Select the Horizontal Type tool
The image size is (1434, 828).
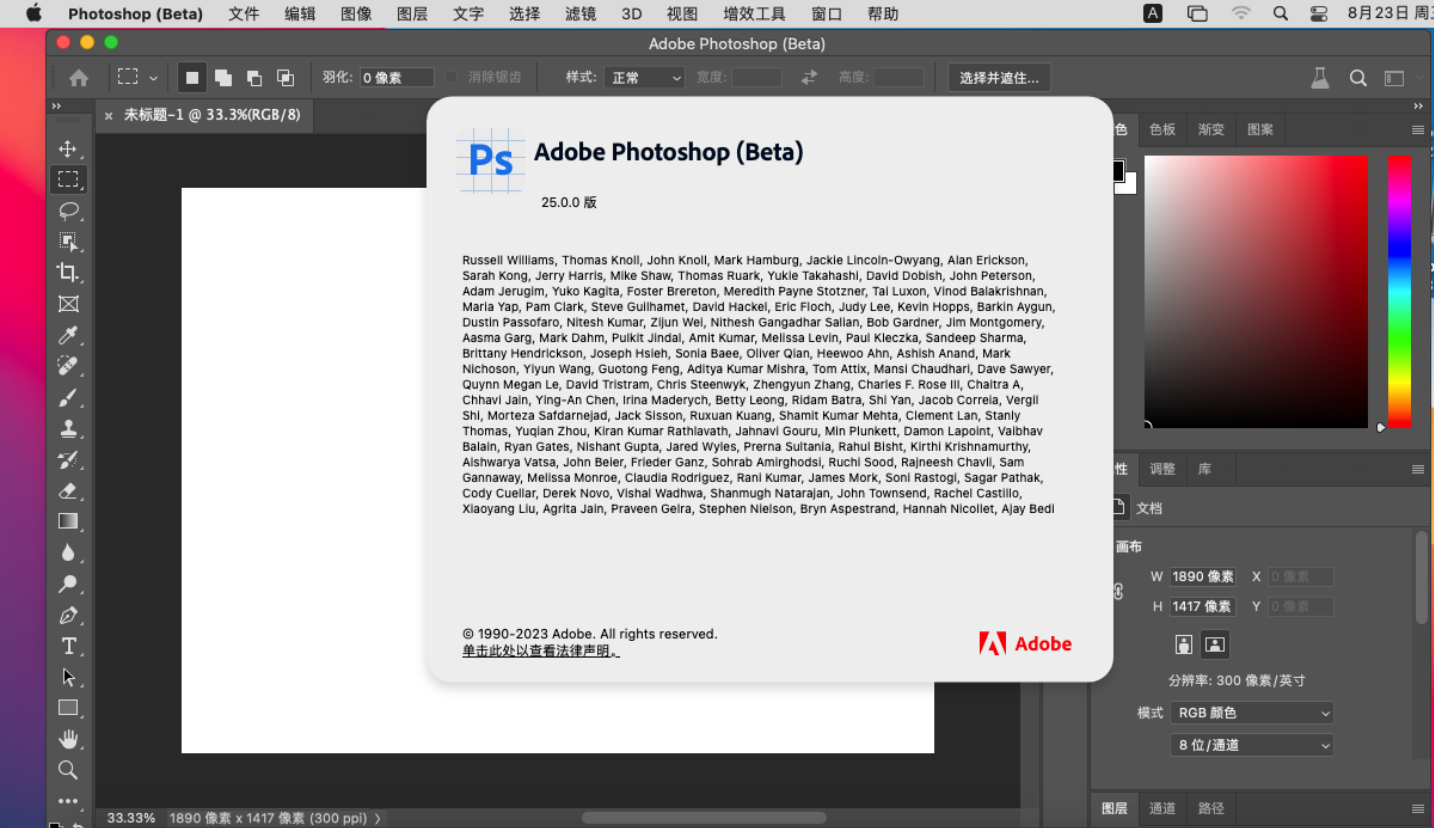(68, 646)
